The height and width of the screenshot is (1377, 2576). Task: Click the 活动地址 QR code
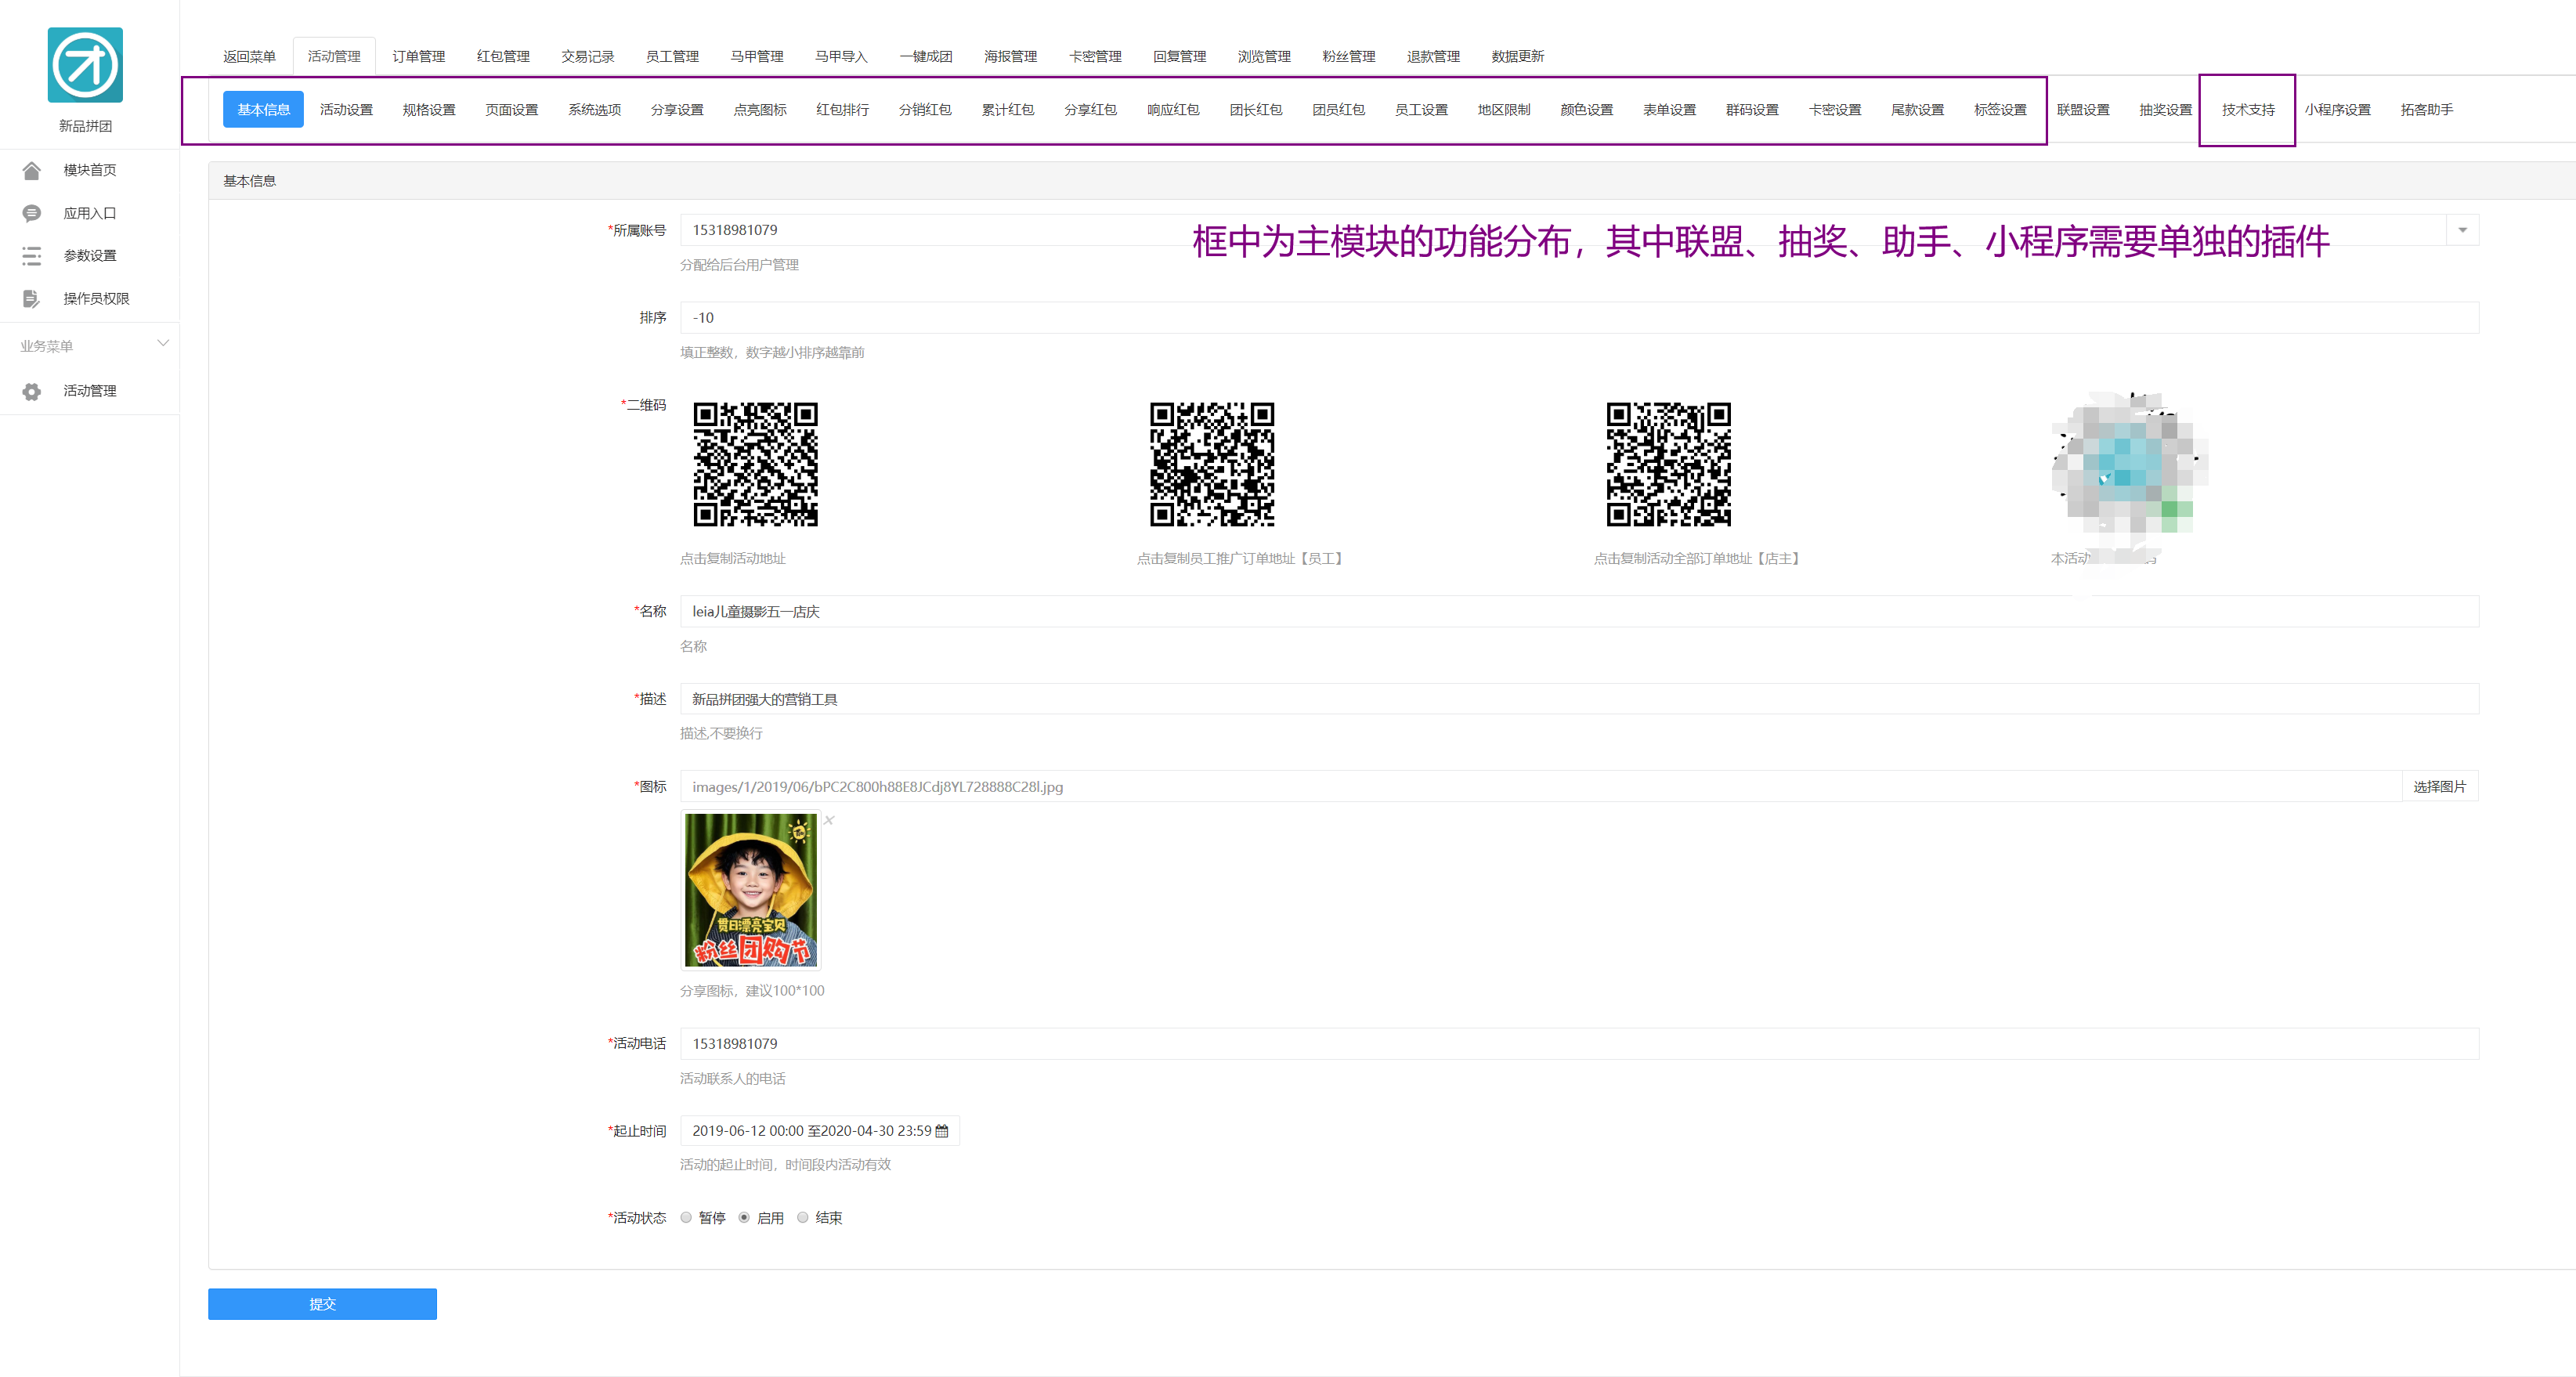pos(755,464)
